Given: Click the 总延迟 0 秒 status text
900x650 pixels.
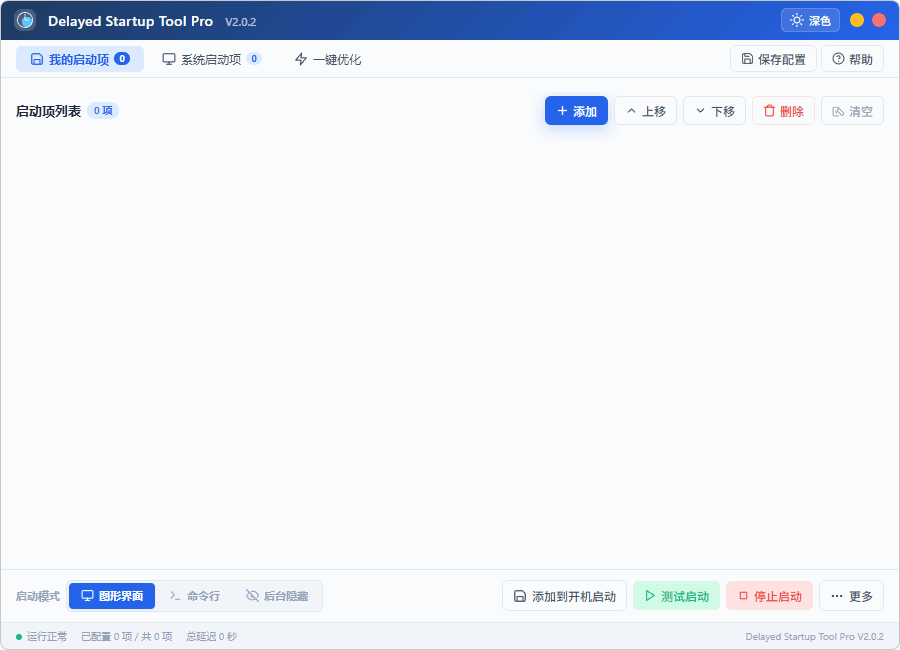Looking at the screenshot, I should point(211,636).
